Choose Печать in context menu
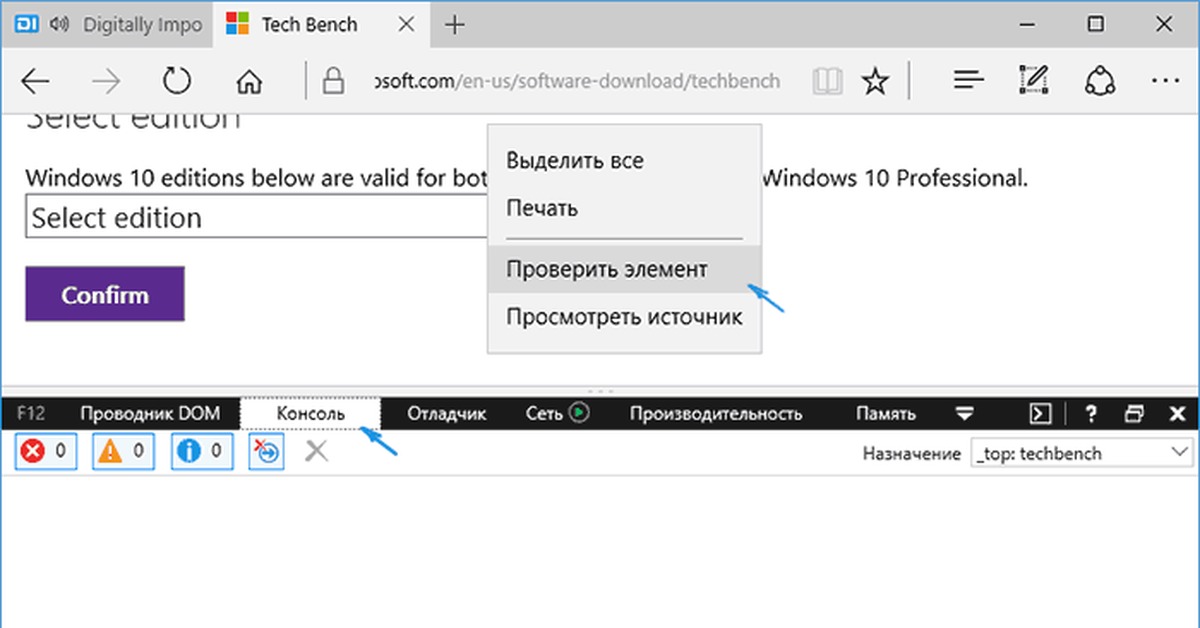Viewport: 1200px width, 628px height. click(625, 209)
